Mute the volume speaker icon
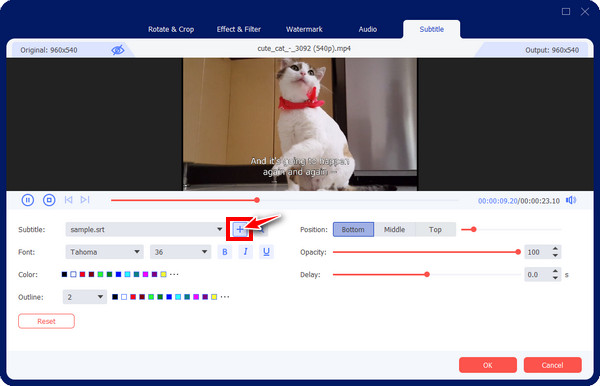 point(571,200)
